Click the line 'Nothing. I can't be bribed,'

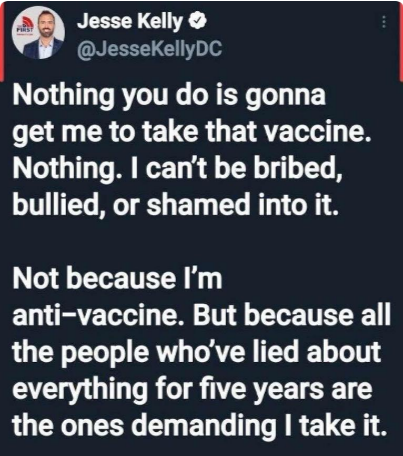pyautogui.click(x=178, y=168)
